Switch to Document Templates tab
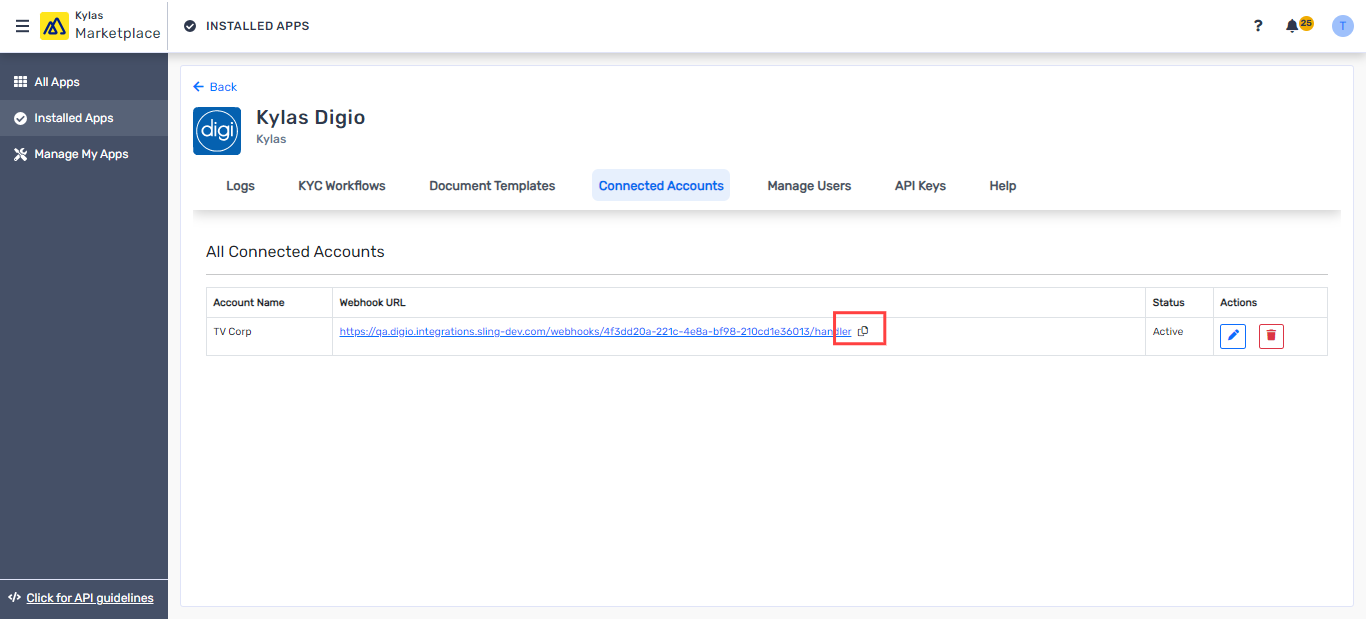The image size is (1366, 619). [x=492, y=185]
